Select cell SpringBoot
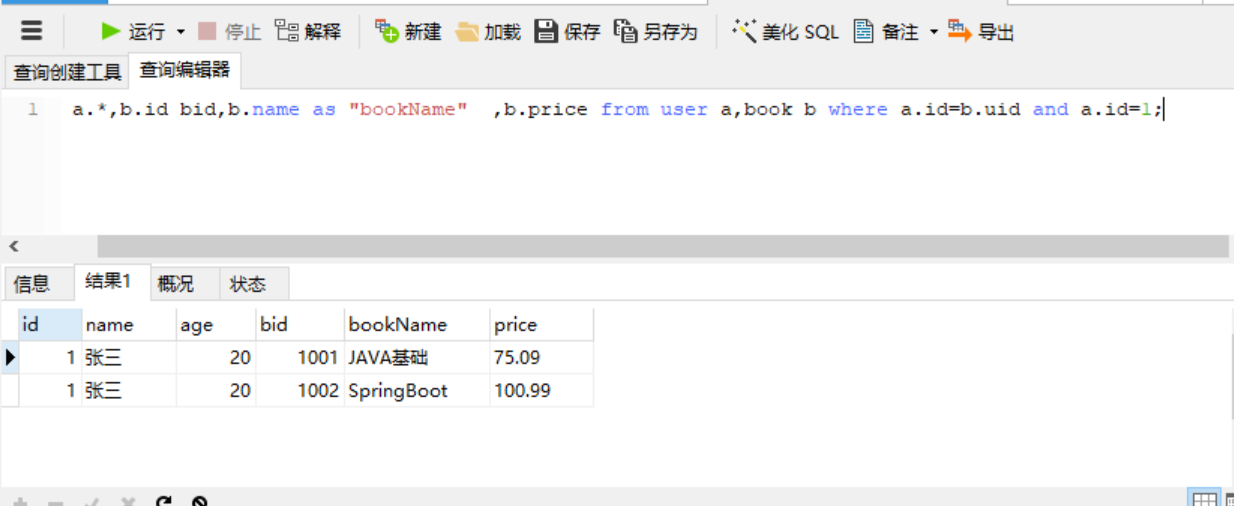The height and width of the screenshot is (506, 1234). [x=417, y=391]
